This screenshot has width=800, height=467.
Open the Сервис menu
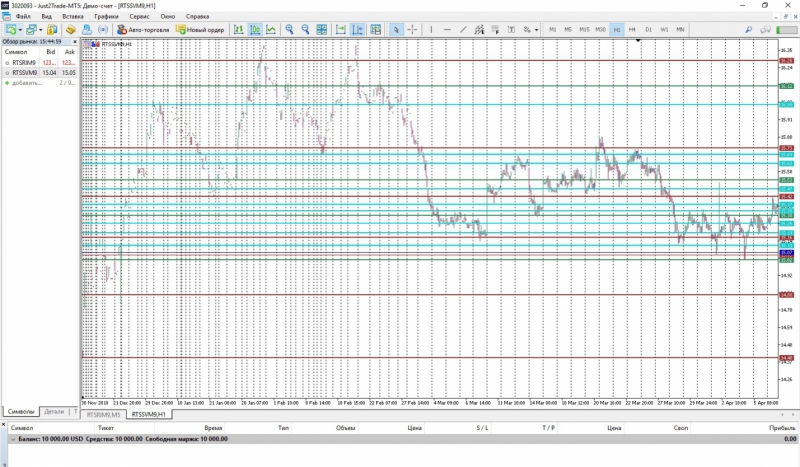tap(139, 16)
